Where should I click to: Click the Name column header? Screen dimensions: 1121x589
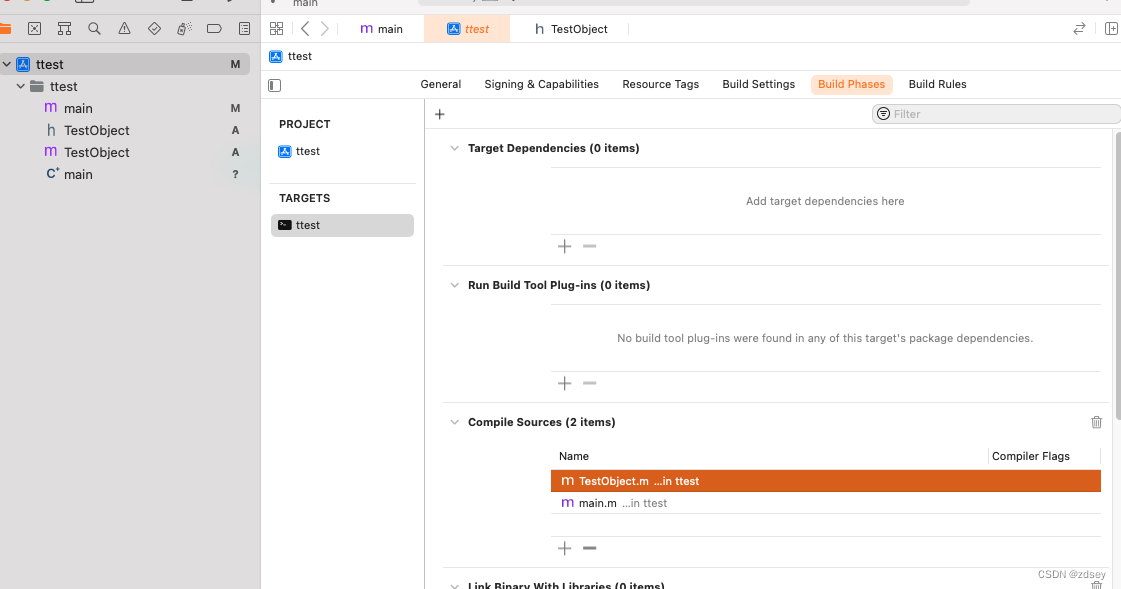[x=574, y=456]
